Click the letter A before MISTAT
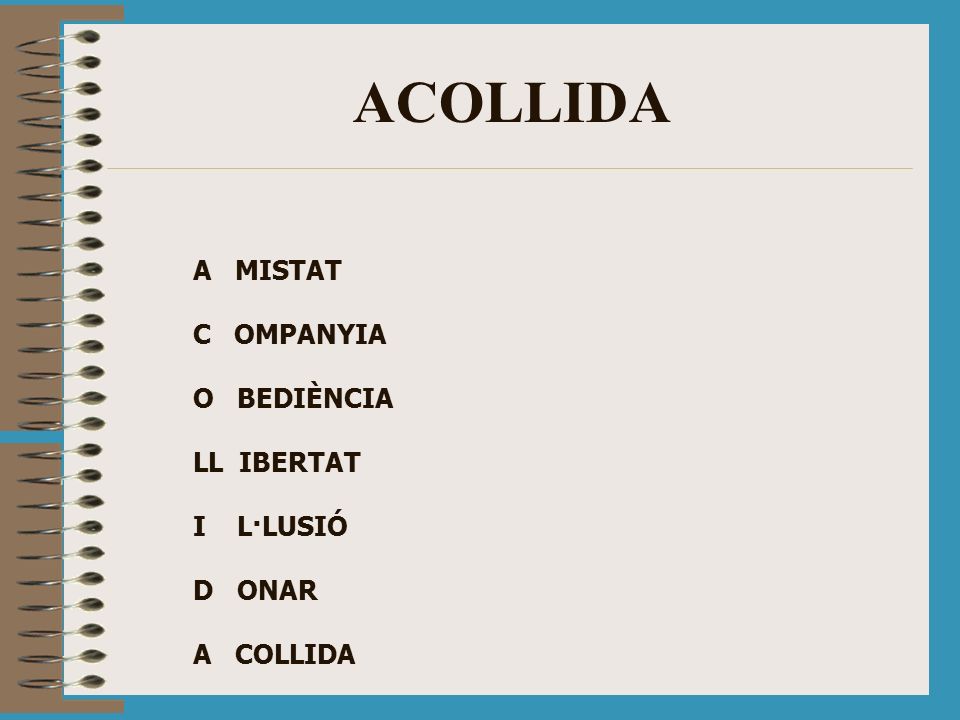This screenshot has height=720, width=960. [x=202, y=271]
